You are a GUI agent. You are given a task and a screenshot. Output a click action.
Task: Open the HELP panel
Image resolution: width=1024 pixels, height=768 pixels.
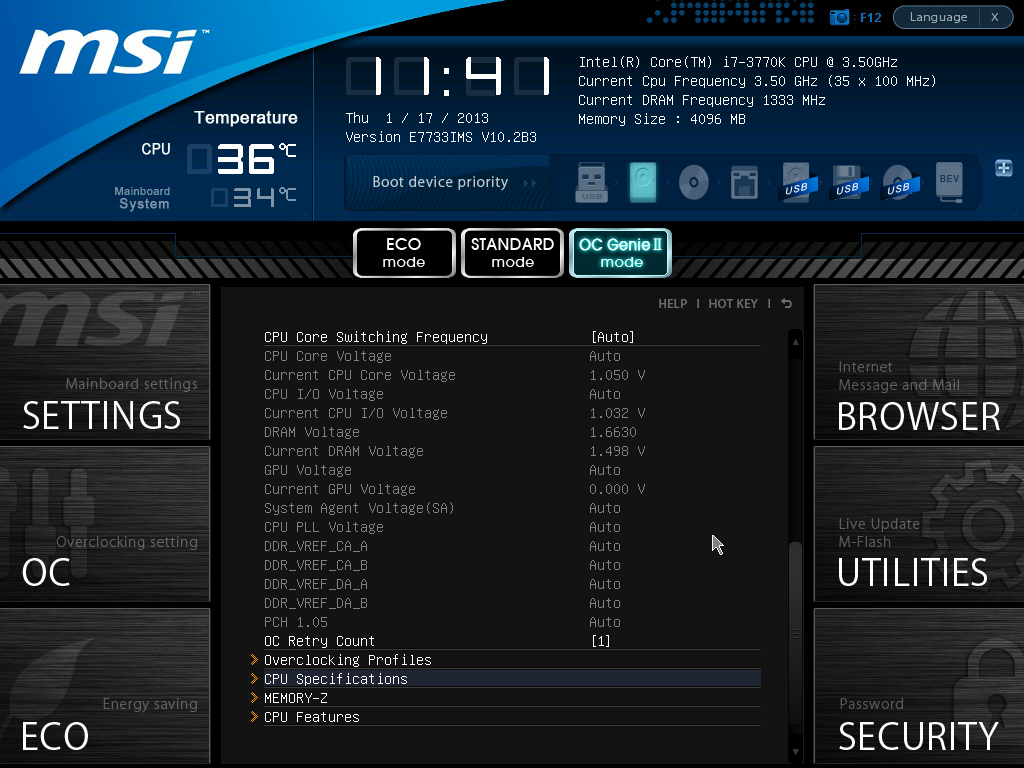(x=673, y=304)
